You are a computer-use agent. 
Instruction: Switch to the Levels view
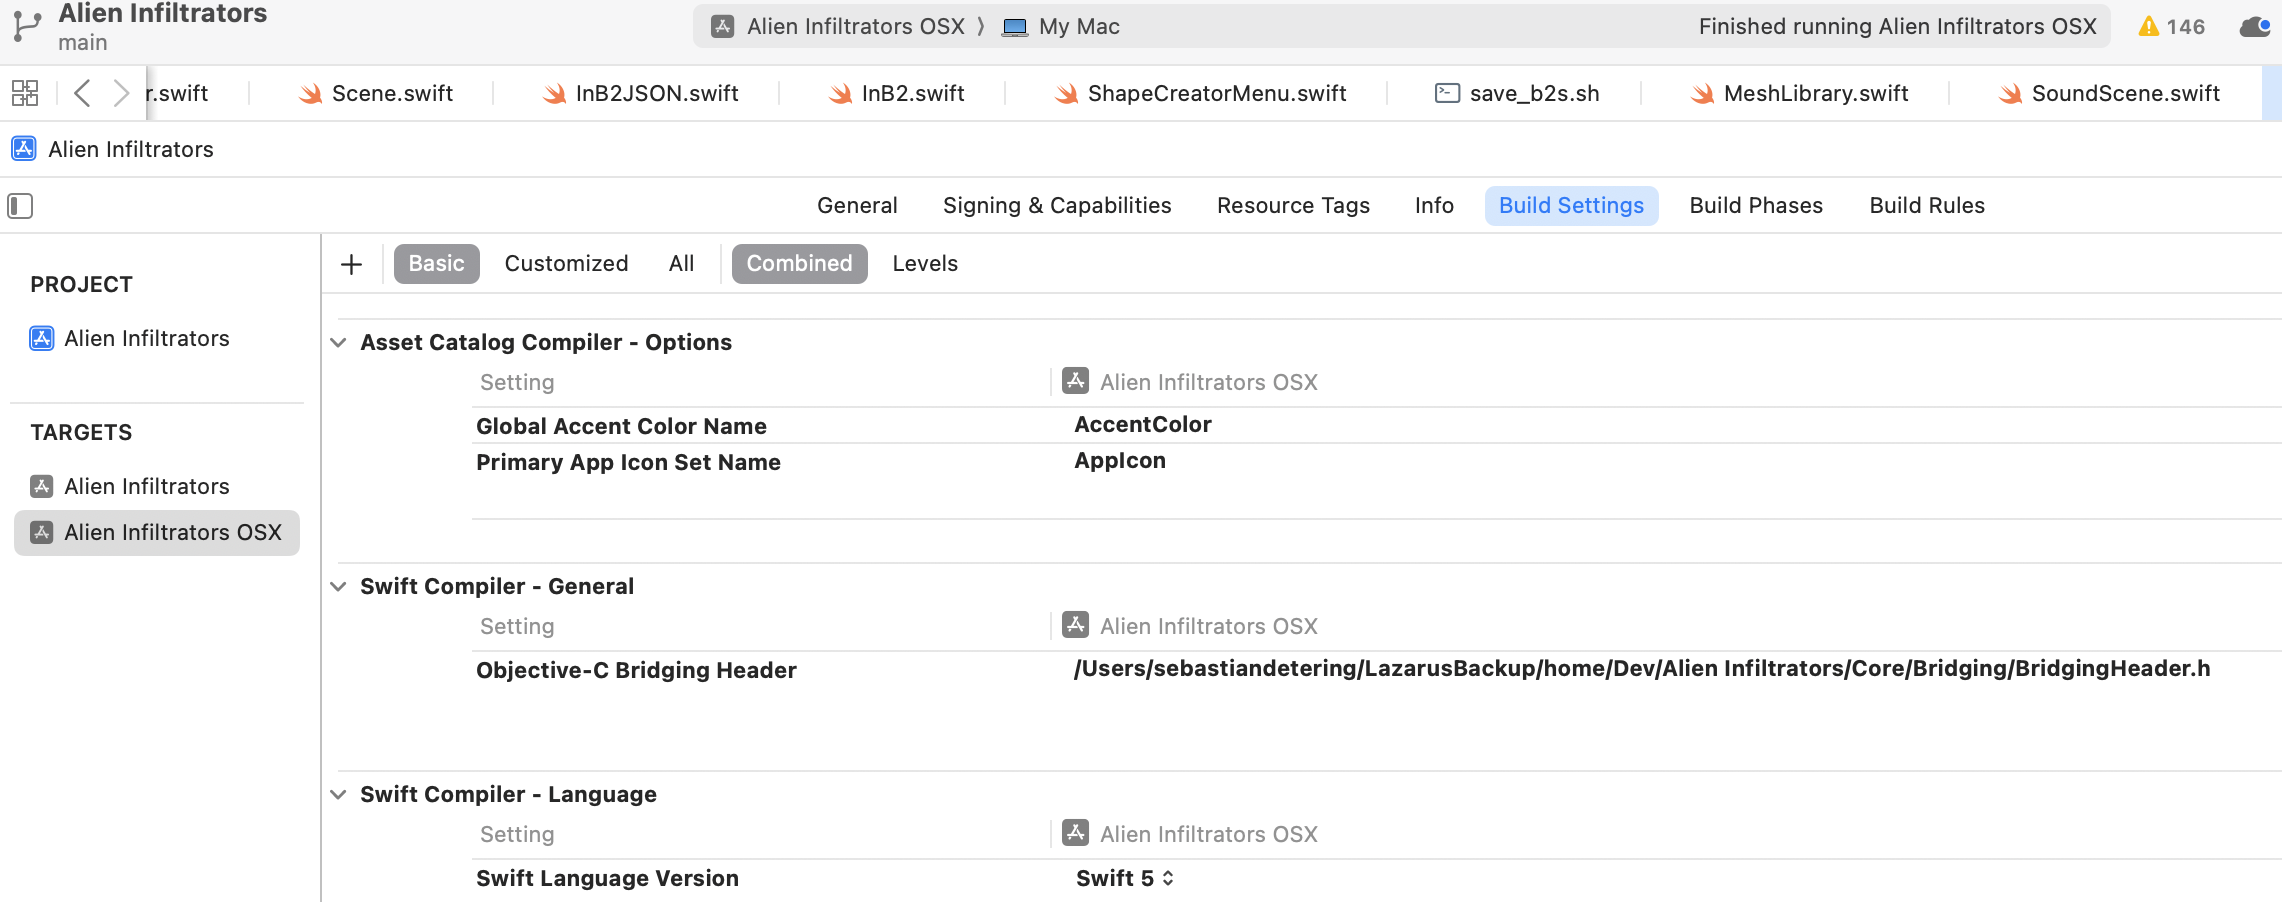point(924,264)
